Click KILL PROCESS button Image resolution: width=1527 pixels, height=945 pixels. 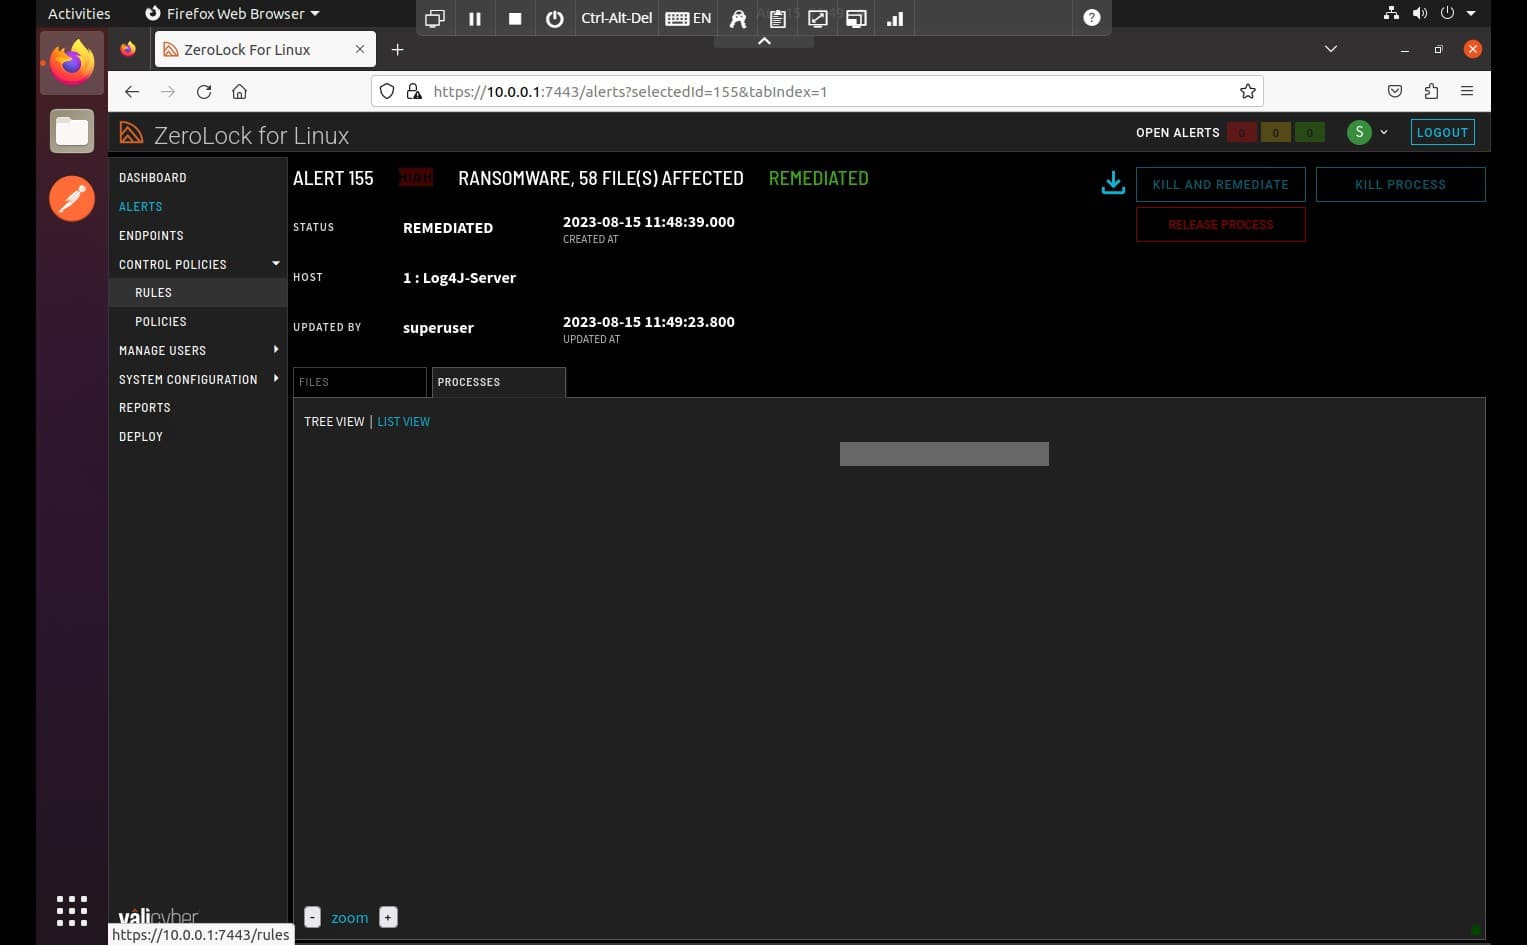click(1400, 184)
